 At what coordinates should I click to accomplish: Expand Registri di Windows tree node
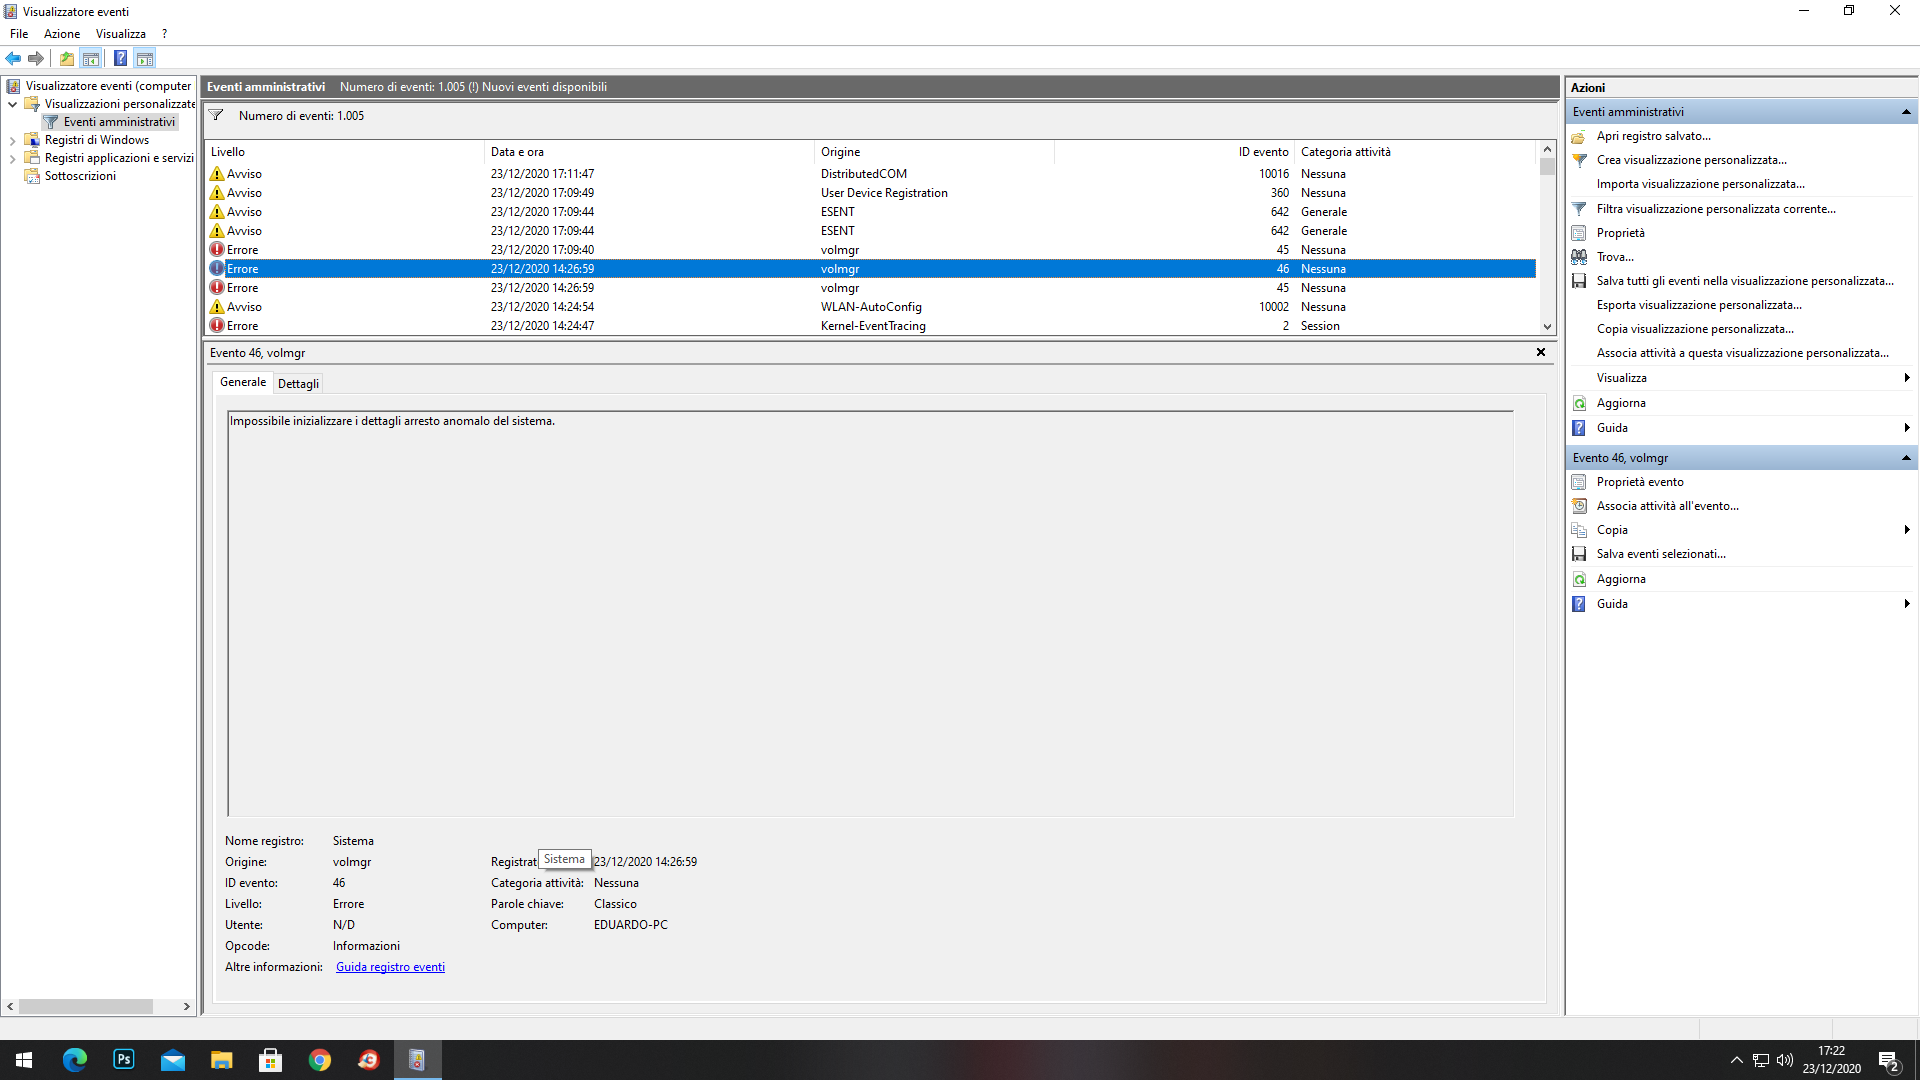click(12, 140)
